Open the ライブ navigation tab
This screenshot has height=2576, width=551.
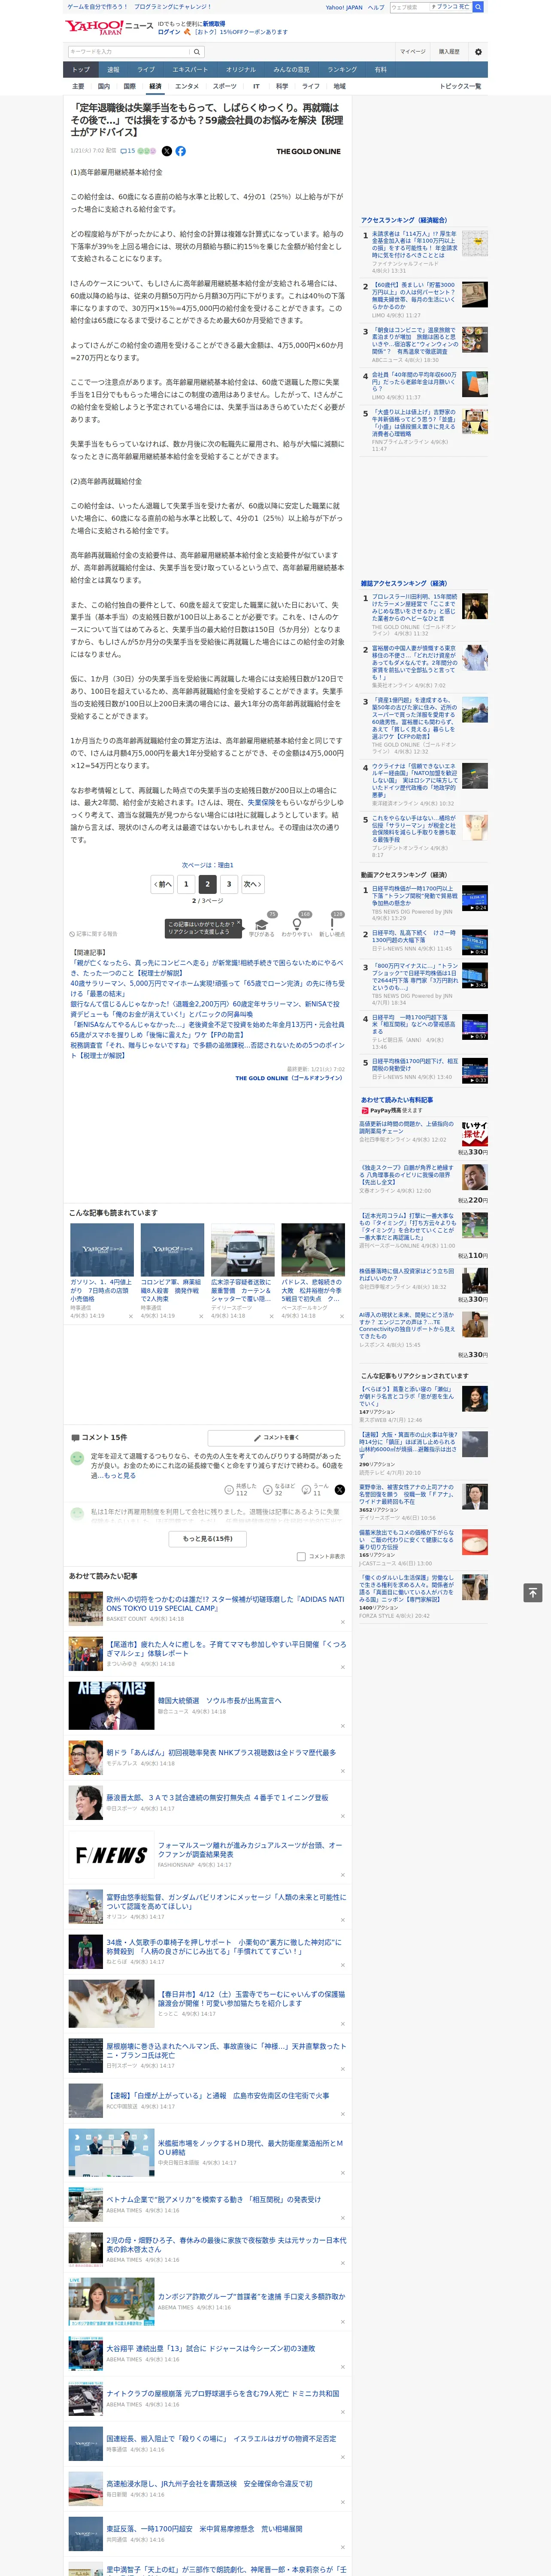146,70
